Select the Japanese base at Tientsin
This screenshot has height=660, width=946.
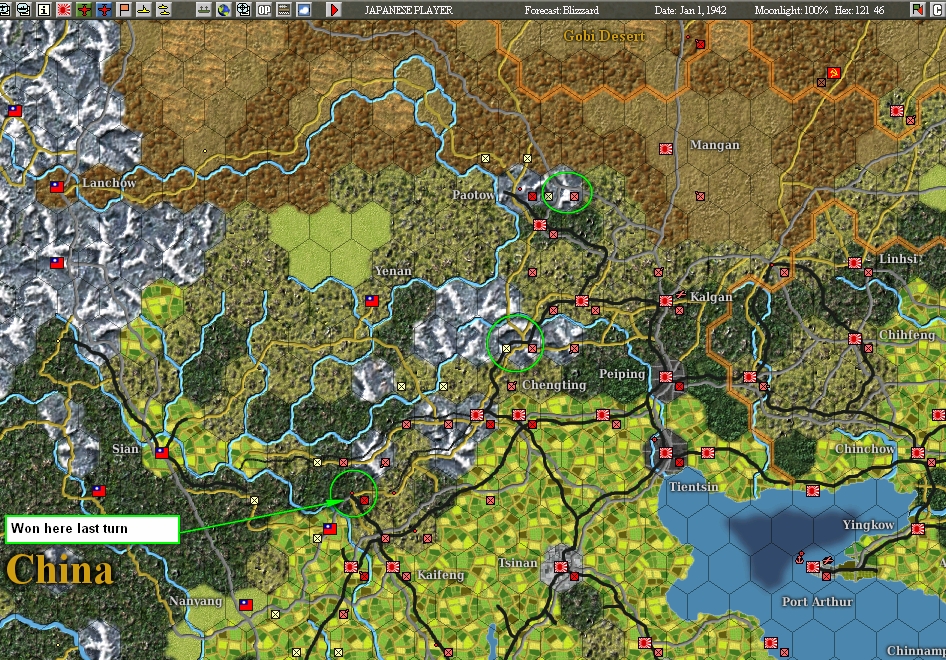point(666,452)
